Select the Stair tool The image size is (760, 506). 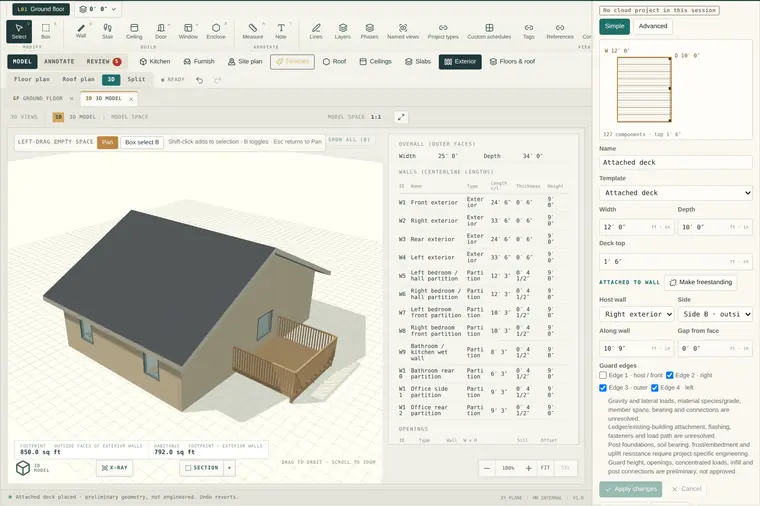click(108, 31)
